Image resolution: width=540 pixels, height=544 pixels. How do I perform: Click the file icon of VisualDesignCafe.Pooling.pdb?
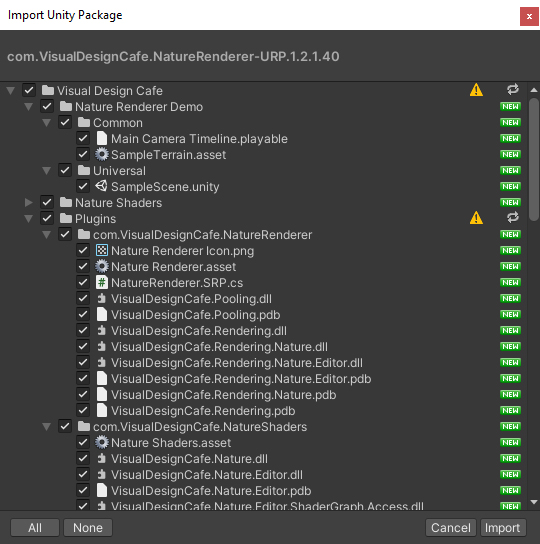[102, 314]
